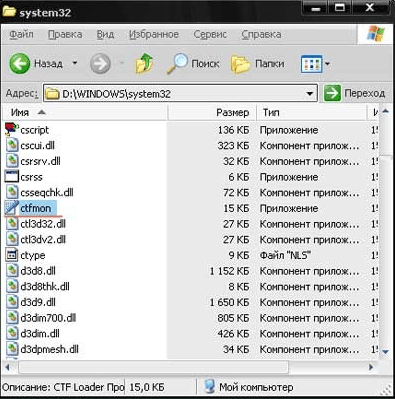Open the address bar dropdown list
Viewport: 395px width, 399px height.
tap(310, 94)
